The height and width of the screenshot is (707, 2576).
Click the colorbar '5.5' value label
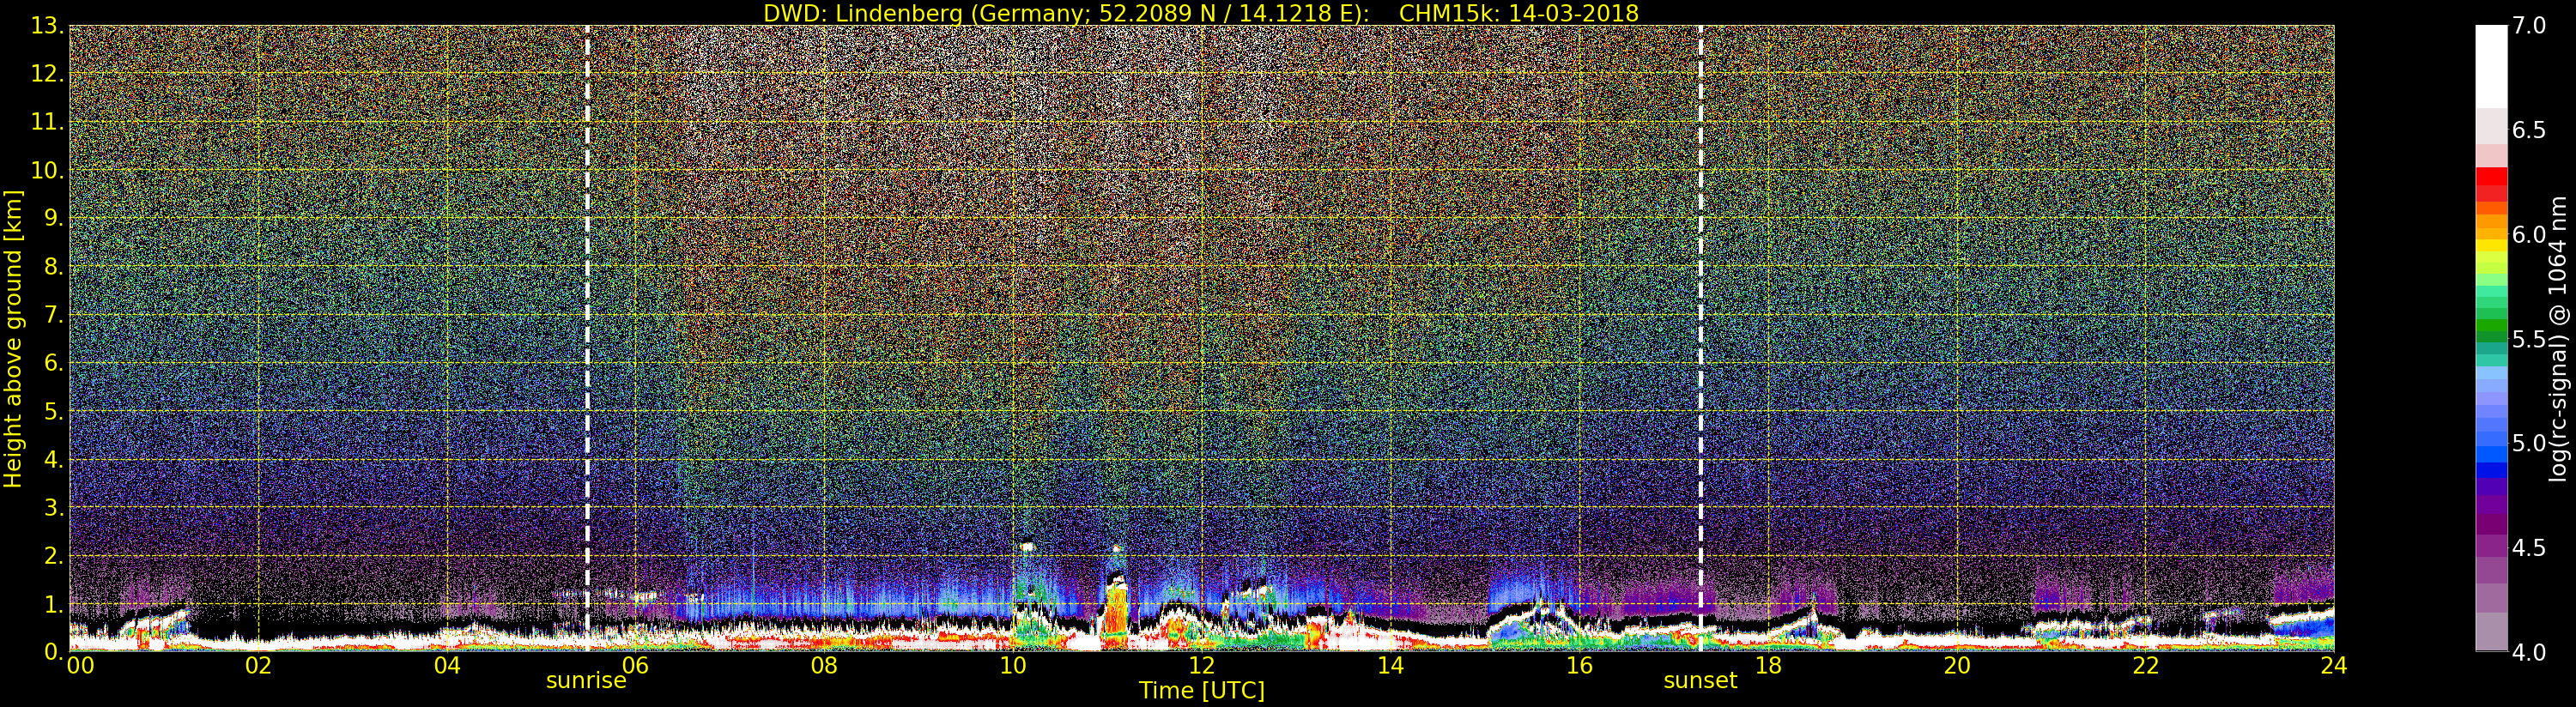(2529, 339)
